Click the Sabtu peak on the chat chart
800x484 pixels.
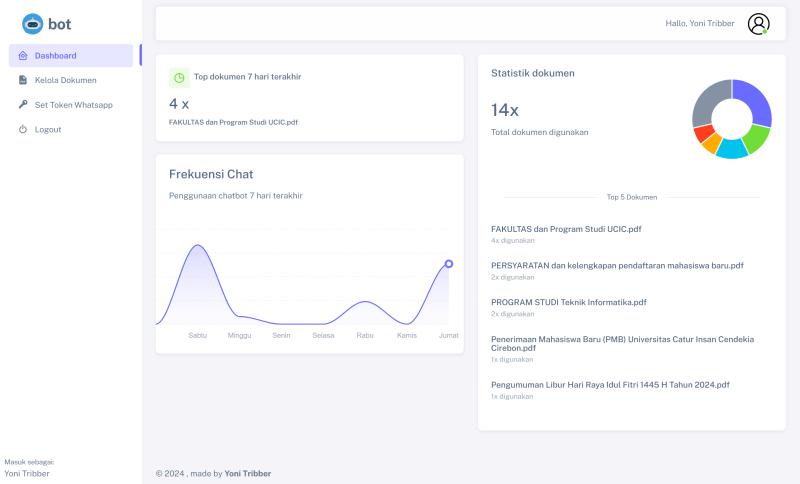198,246
